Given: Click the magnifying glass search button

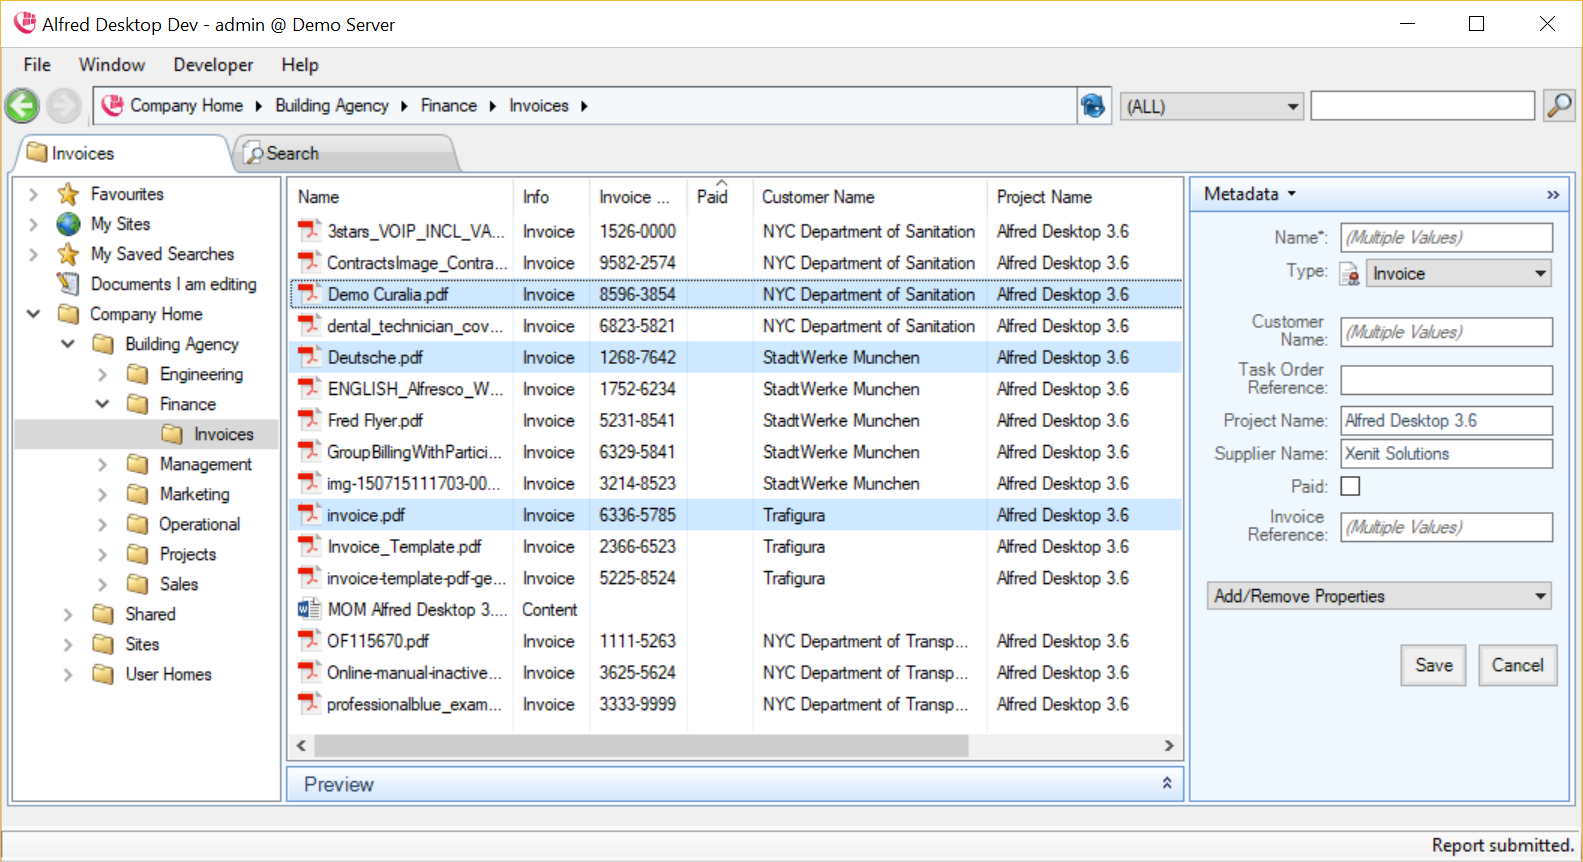Looking at the screenshot, I should (1558, 105).
